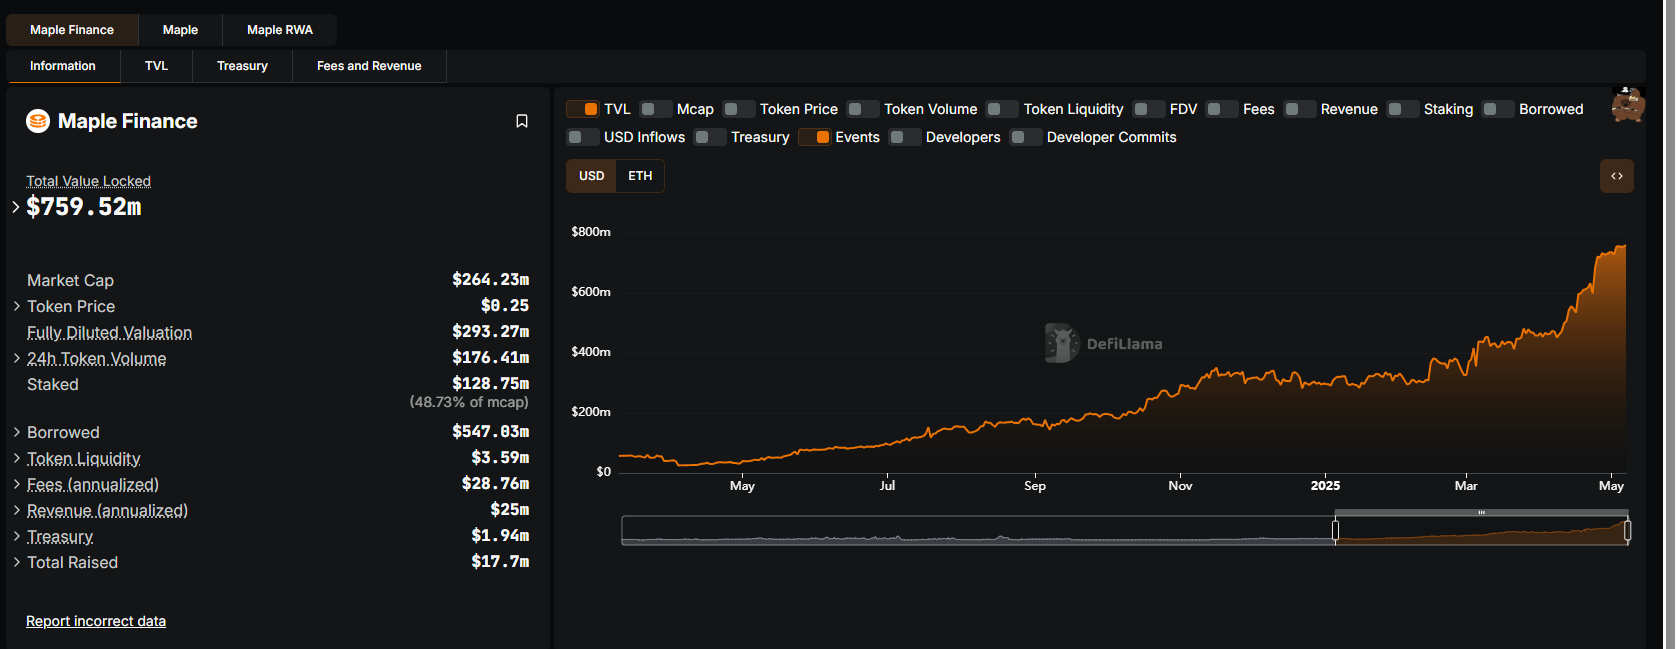Enable Developer Commits series
This screenshot has height=649, width=1676.
1026,137
